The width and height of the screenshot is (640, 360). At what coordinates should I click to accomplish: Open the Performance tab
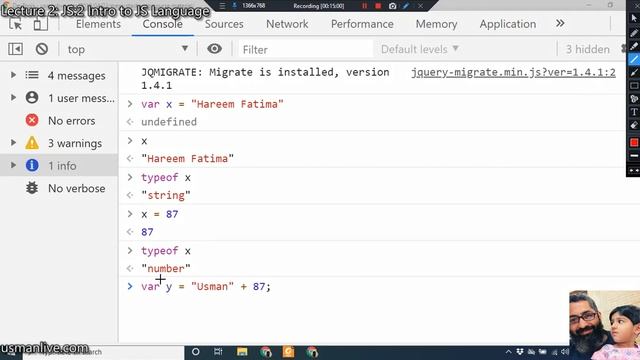pos(362,24)
